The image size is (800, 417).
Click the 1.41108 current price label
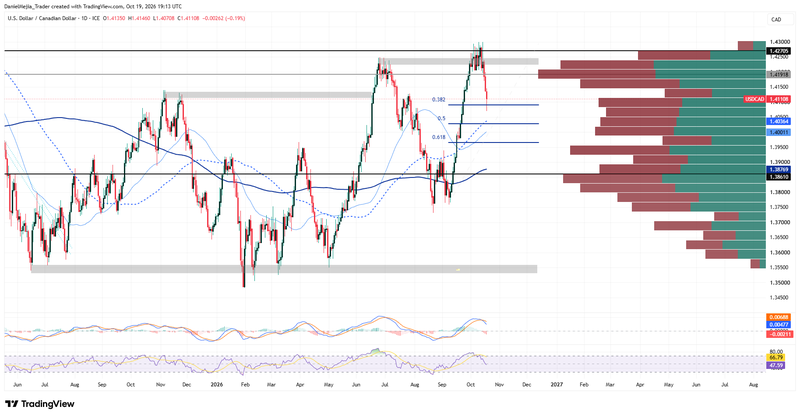(779, 99)
